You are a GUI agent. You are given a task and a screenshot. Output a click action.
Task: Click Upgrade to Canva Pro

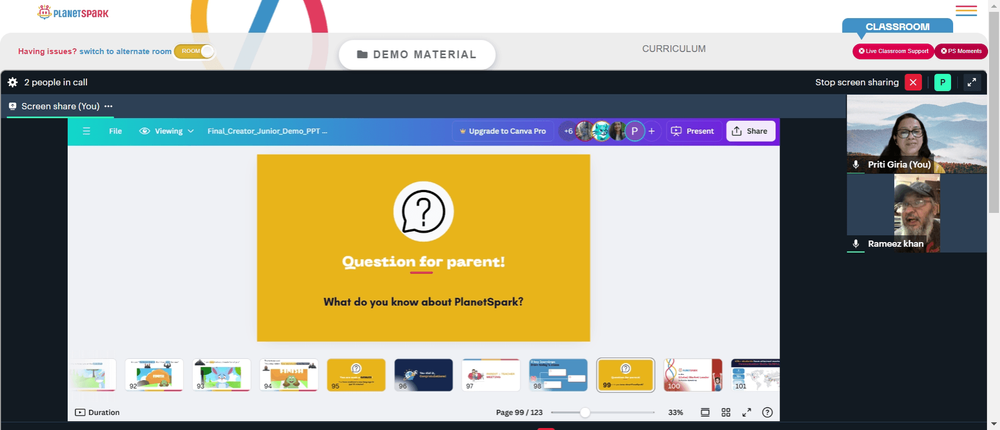tap(503, 131)
